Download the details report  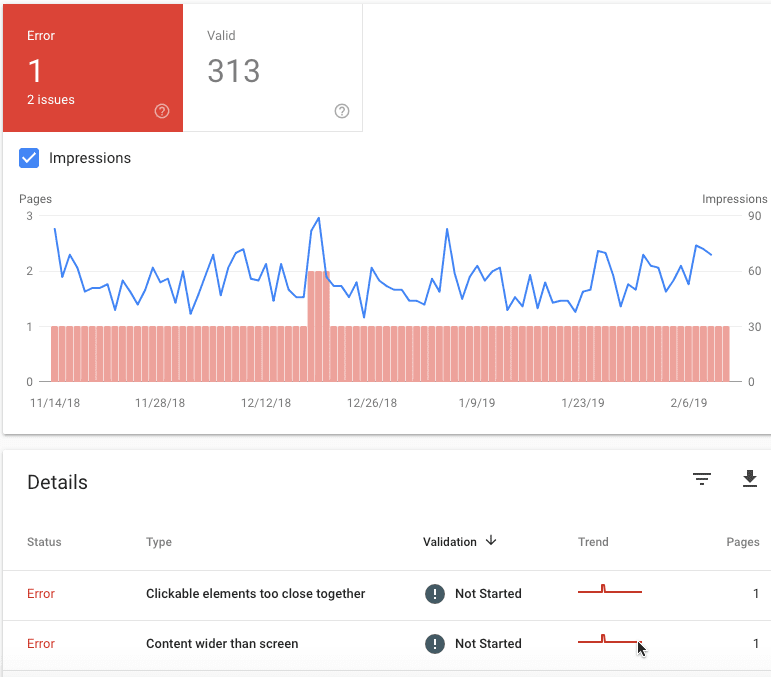click(749, 478)
